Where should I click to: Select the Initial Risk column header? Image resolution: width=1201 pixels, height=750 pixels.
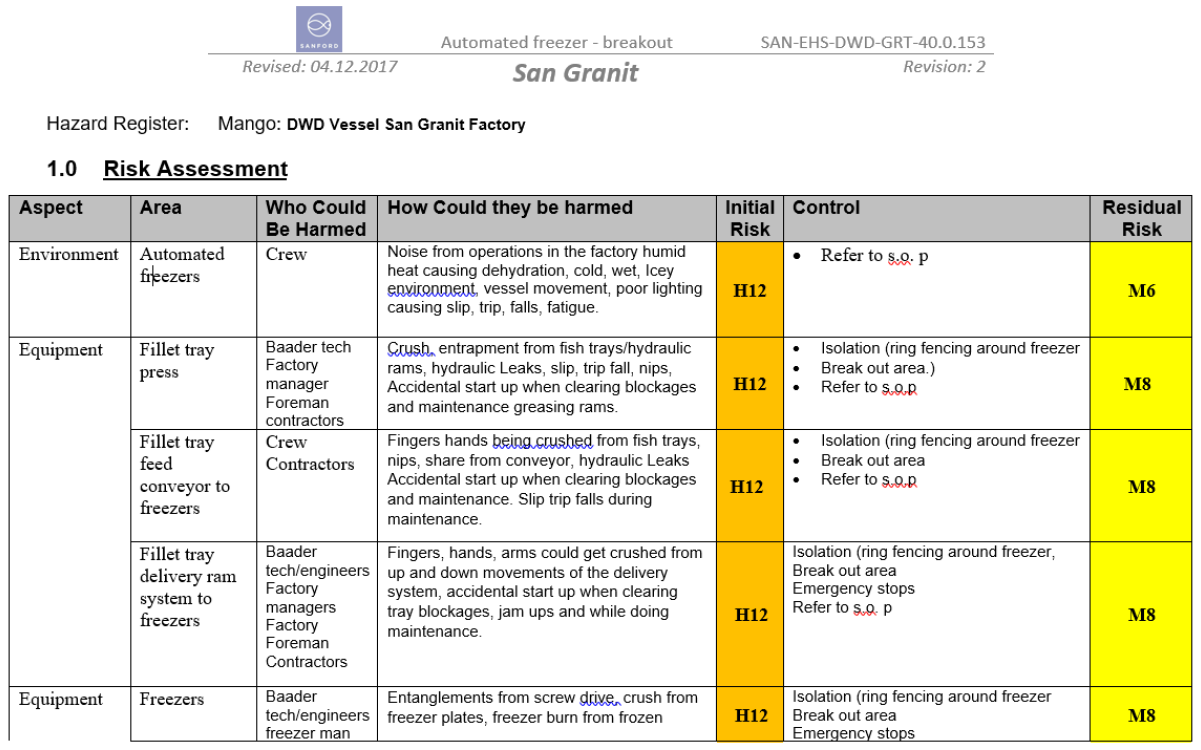[750, 218]
